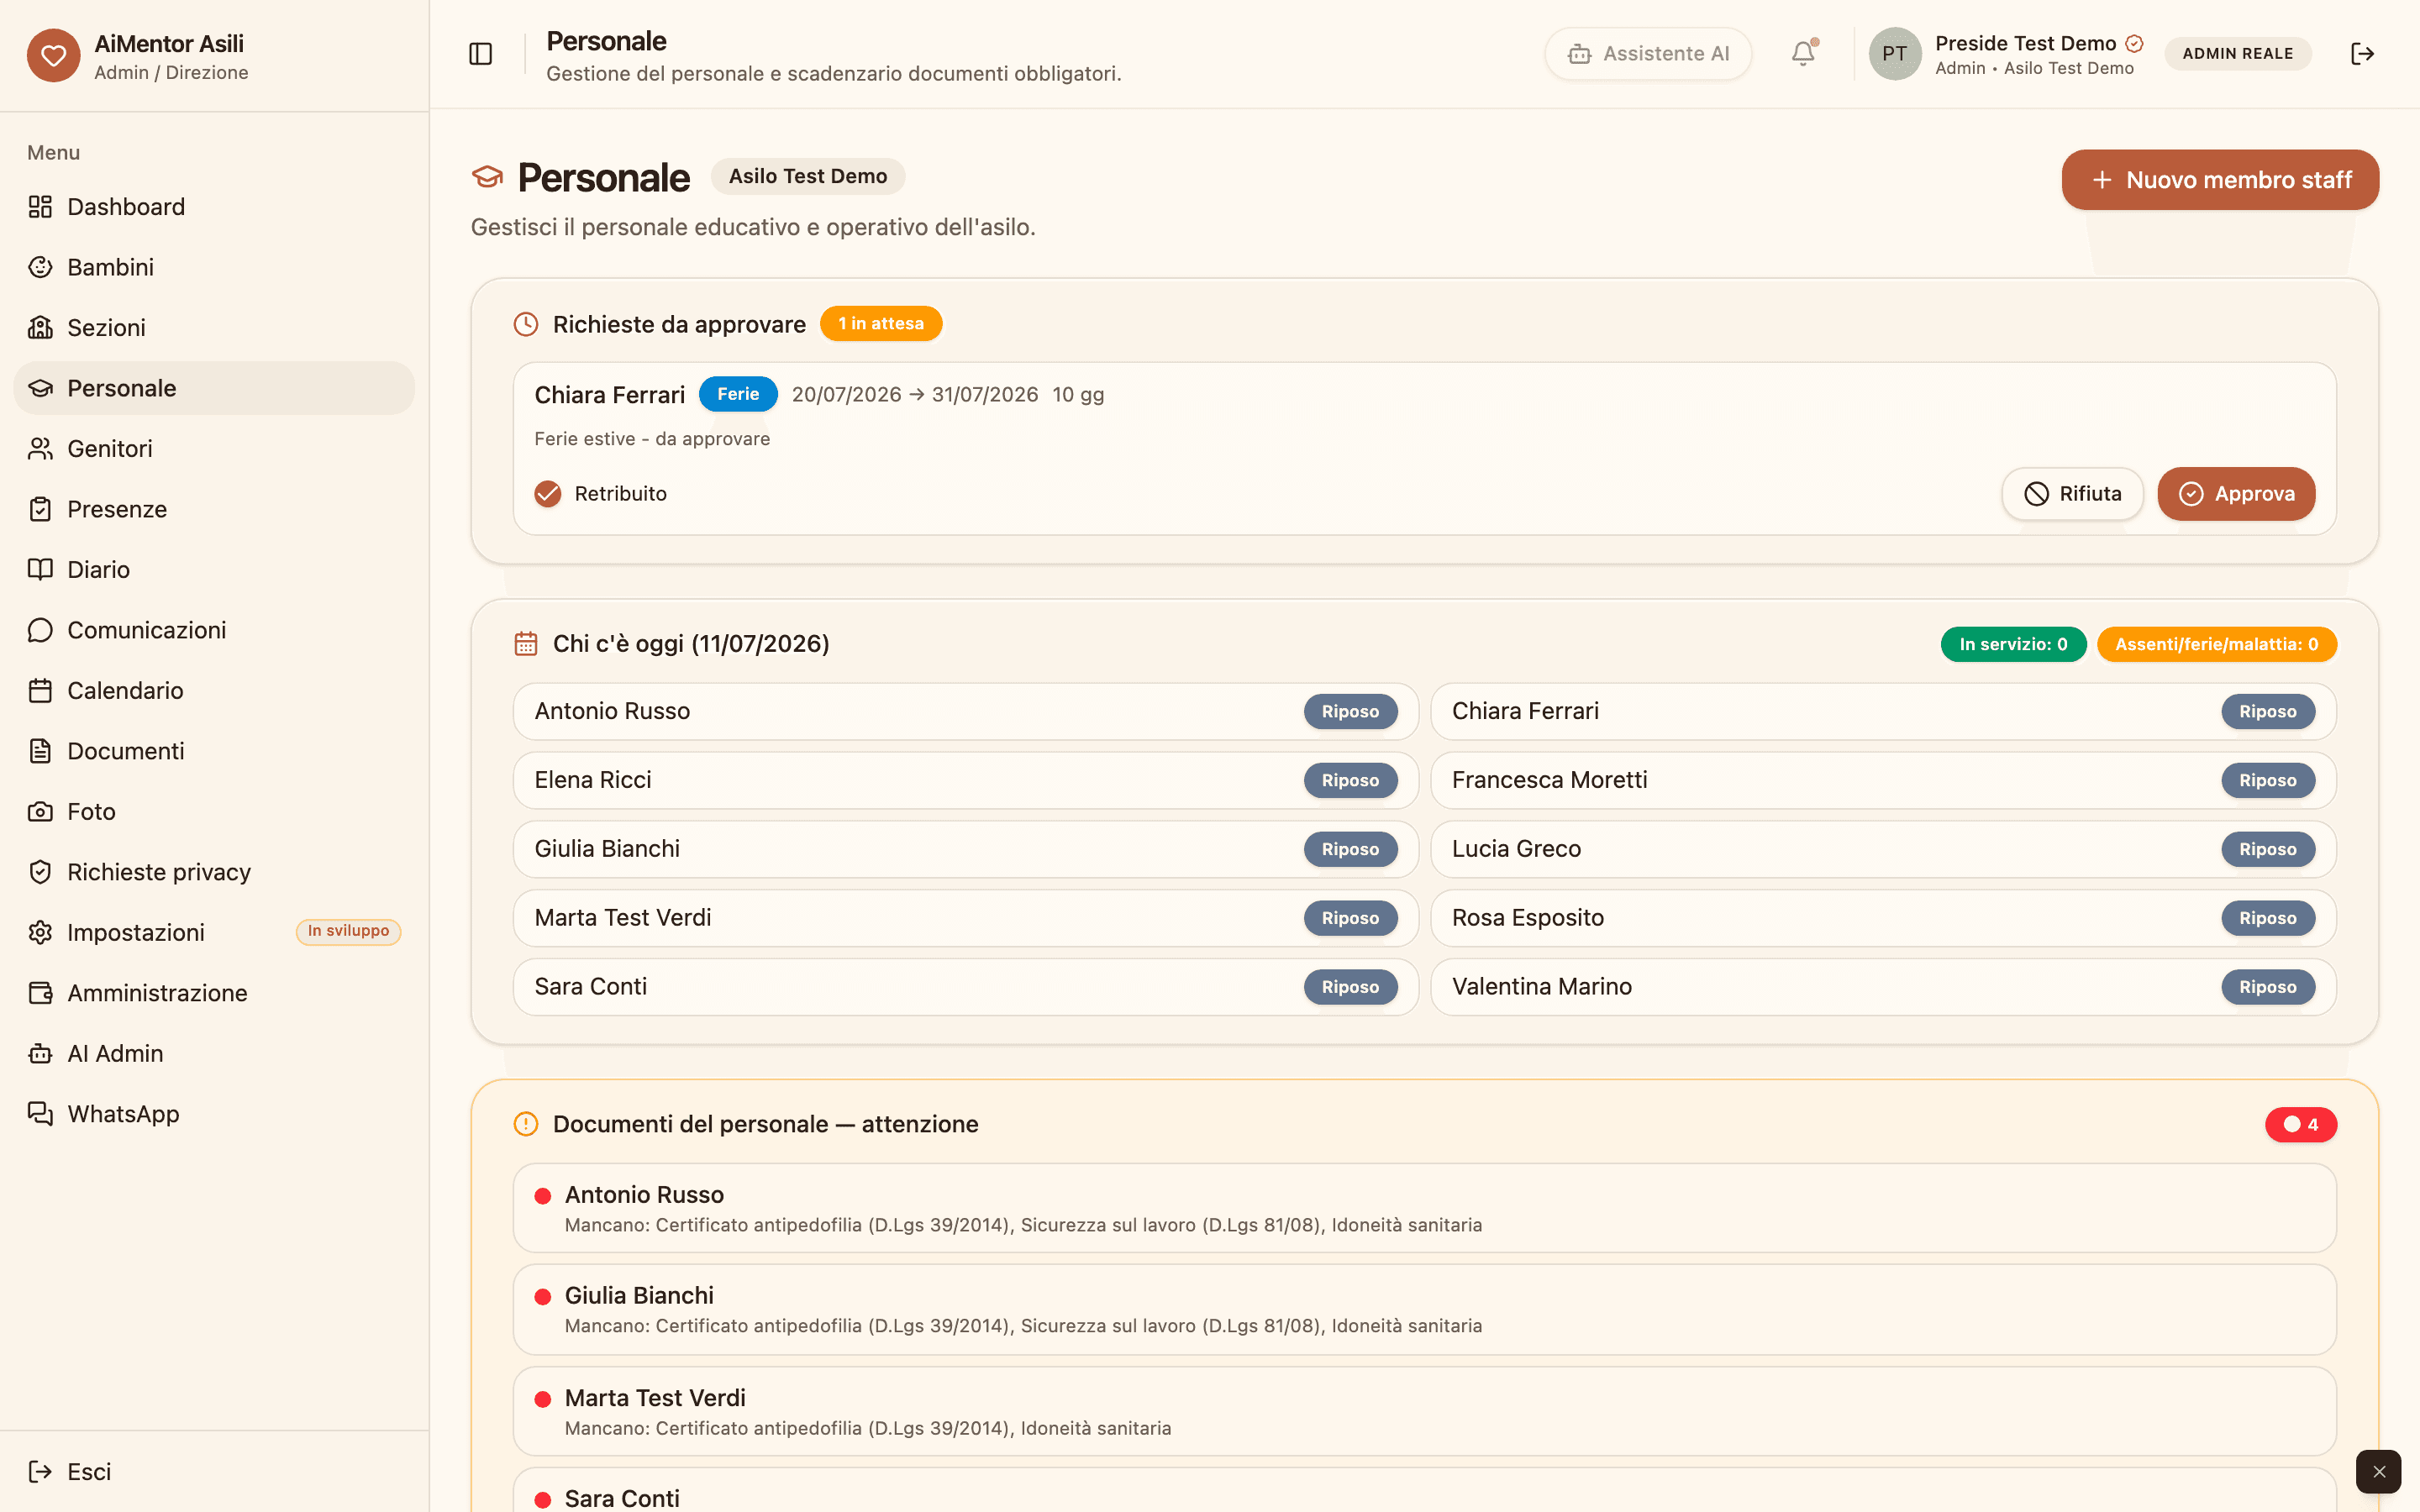Click the Presenze clipboard icon
Viewport: 2420px width, 1512px height.
click(x=40, y=509)
